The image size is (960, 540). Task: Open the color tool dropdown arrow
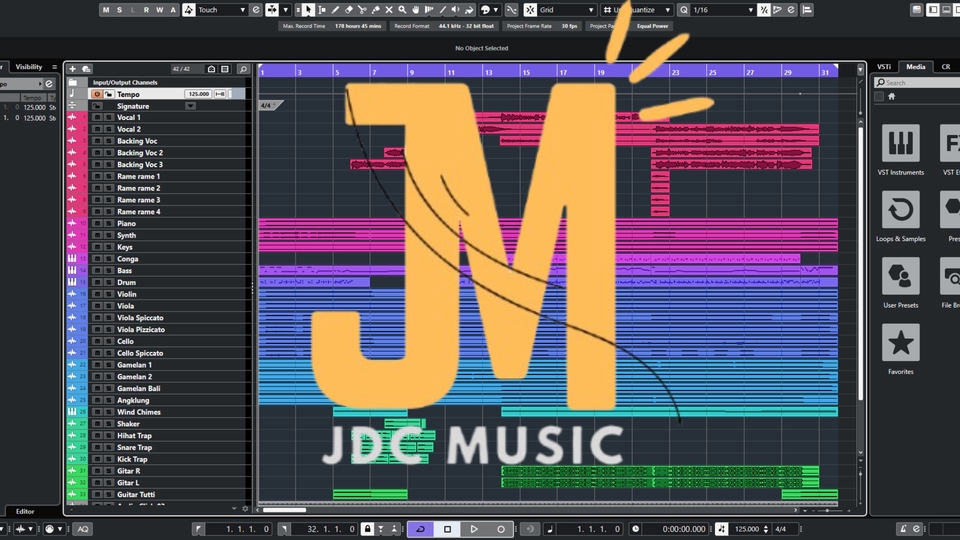coord(496,10)
